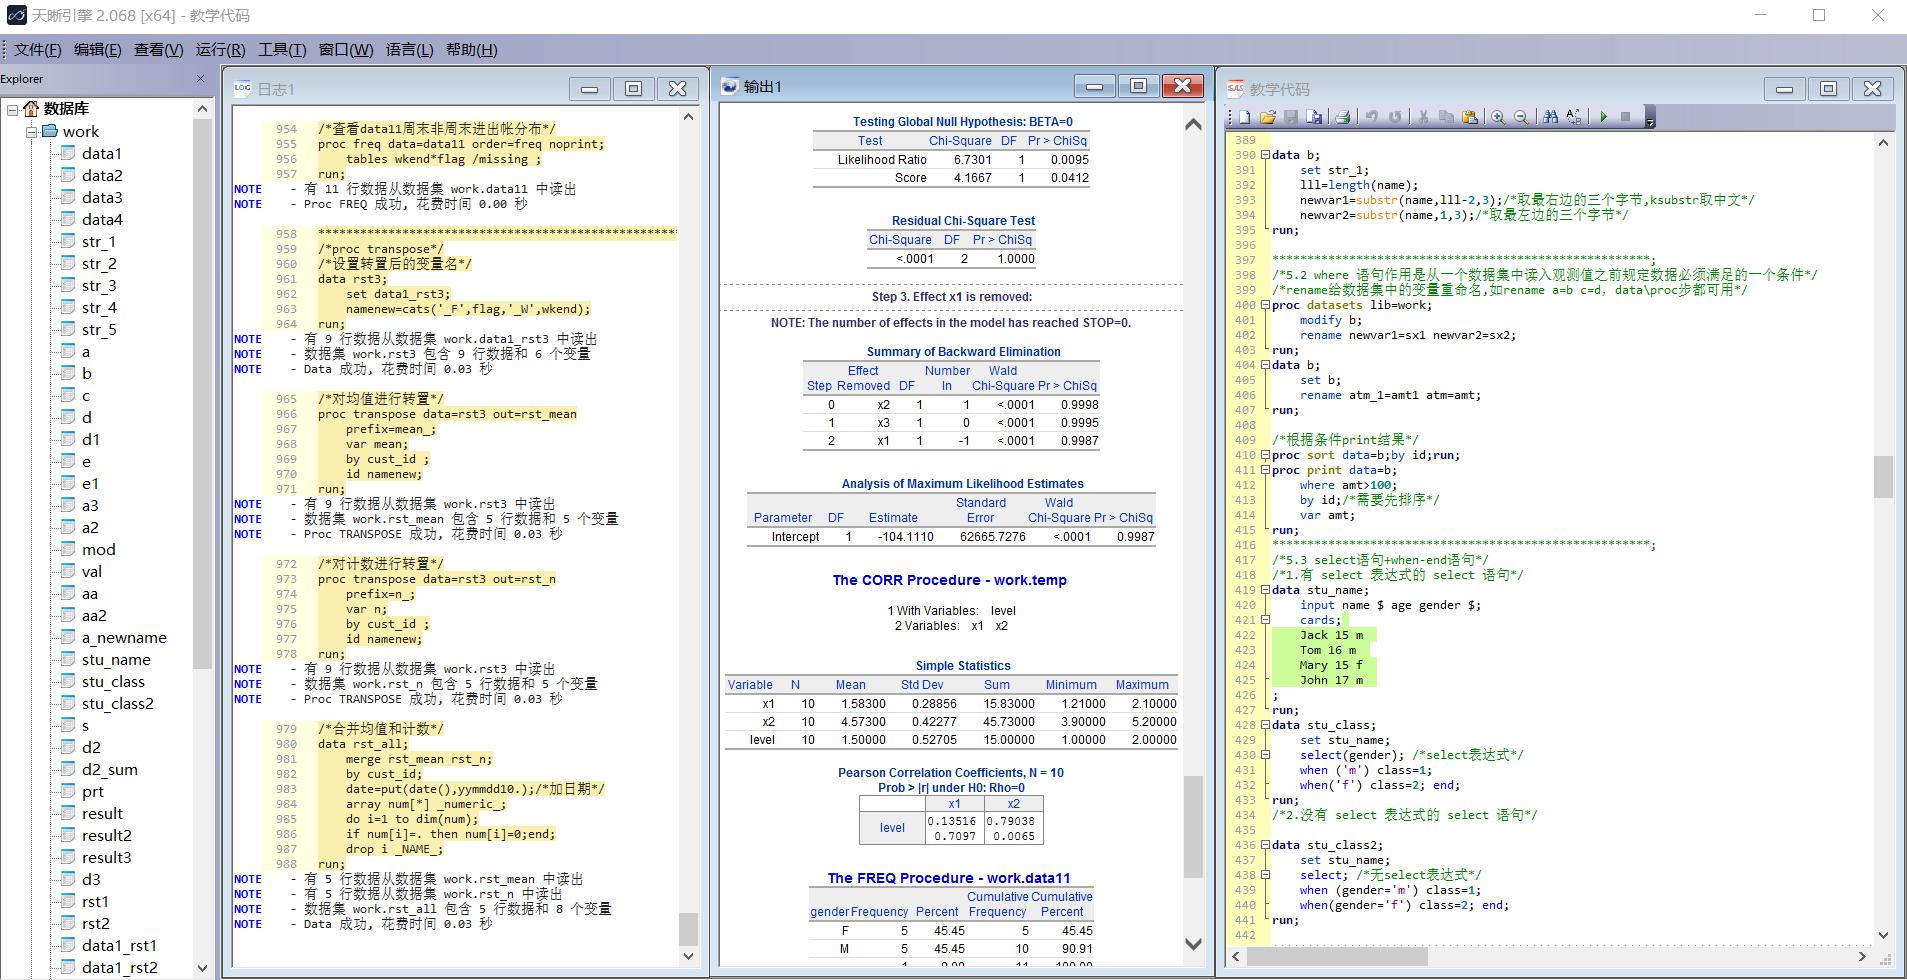Collapse the proc datasets fold at line 400
This screenshot has width=1907, height=980.
[x=1265, y=305]
